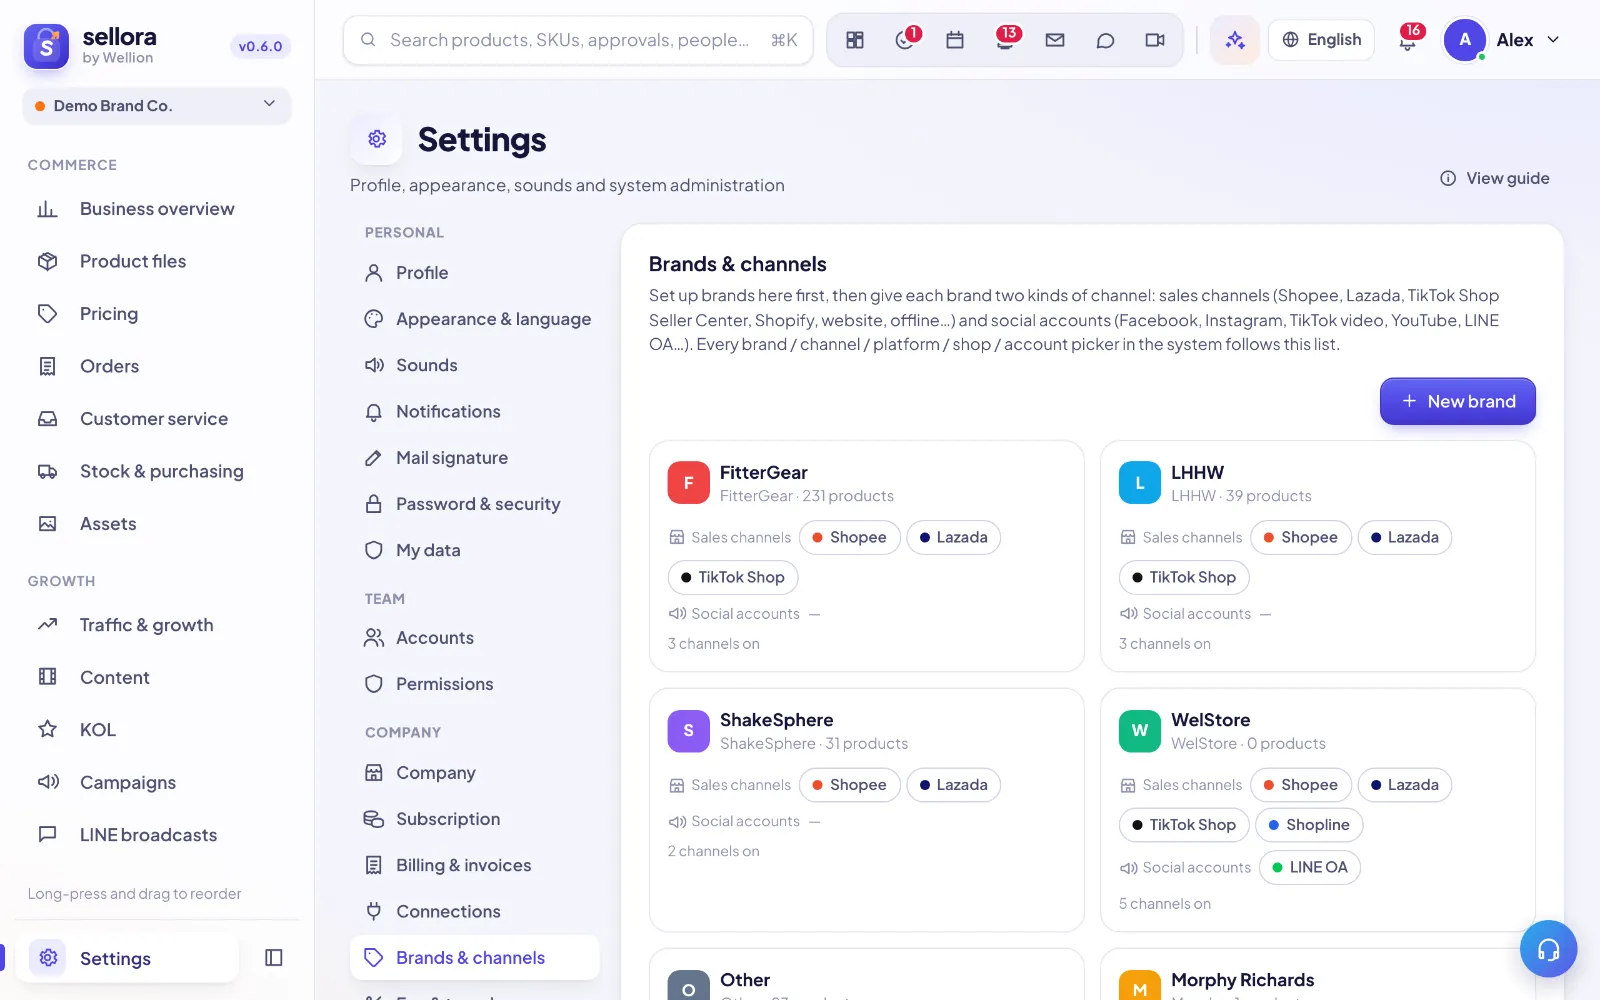Change language via English selector
This screenshot has width=1600, height=1000.
tap(1322, 40)
